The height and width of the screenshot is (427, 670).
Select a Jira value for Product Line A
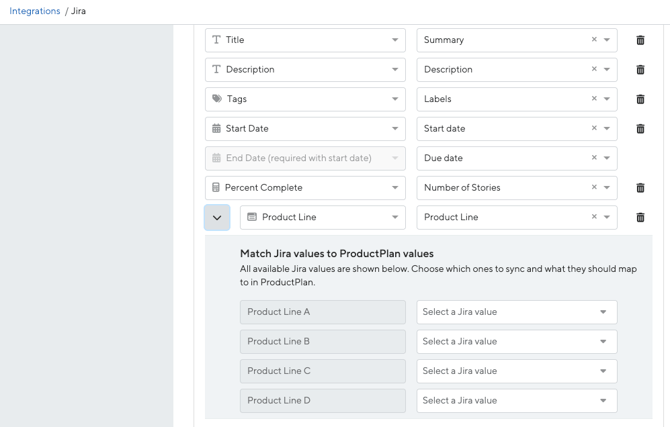[517, 312]
